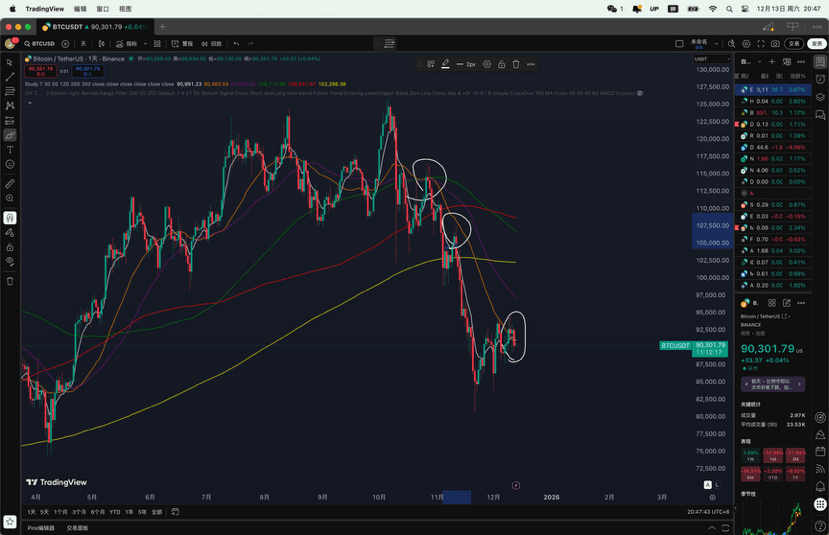Collapse the indicator legend chevron

[30, 103]
